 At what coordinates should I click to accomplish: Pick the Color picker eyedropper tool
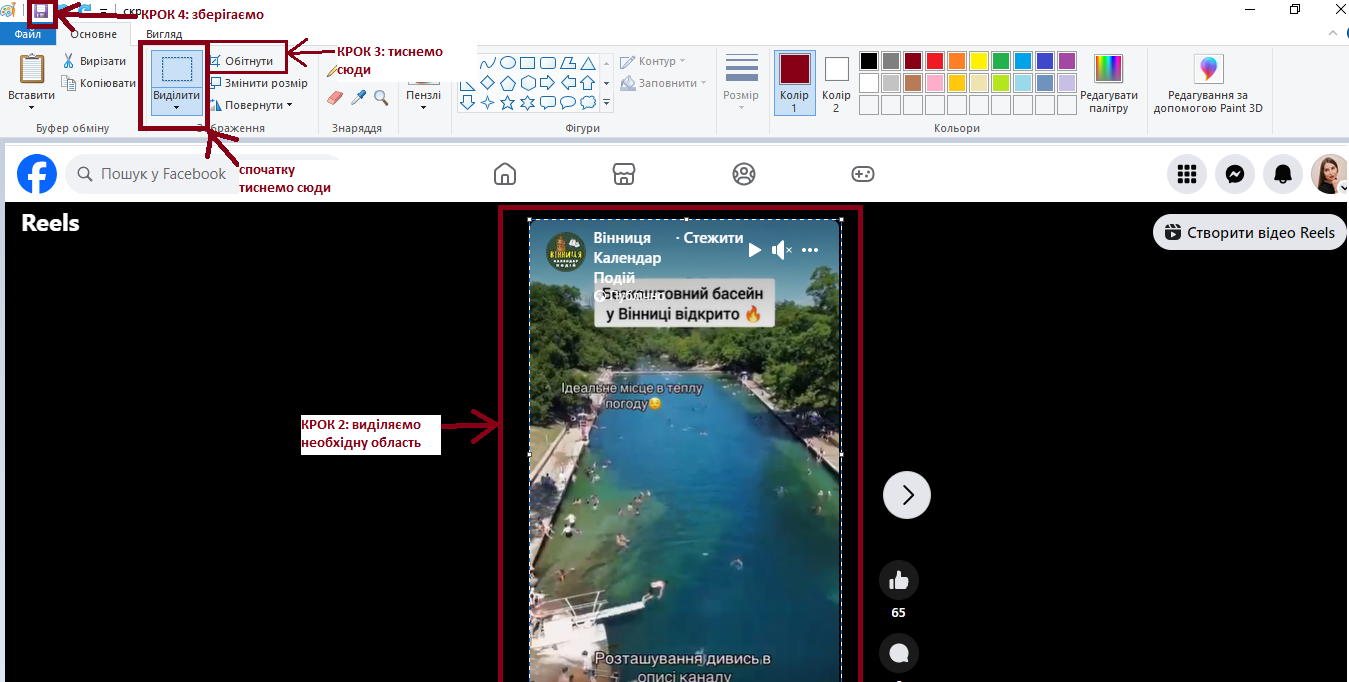[358, 97]
